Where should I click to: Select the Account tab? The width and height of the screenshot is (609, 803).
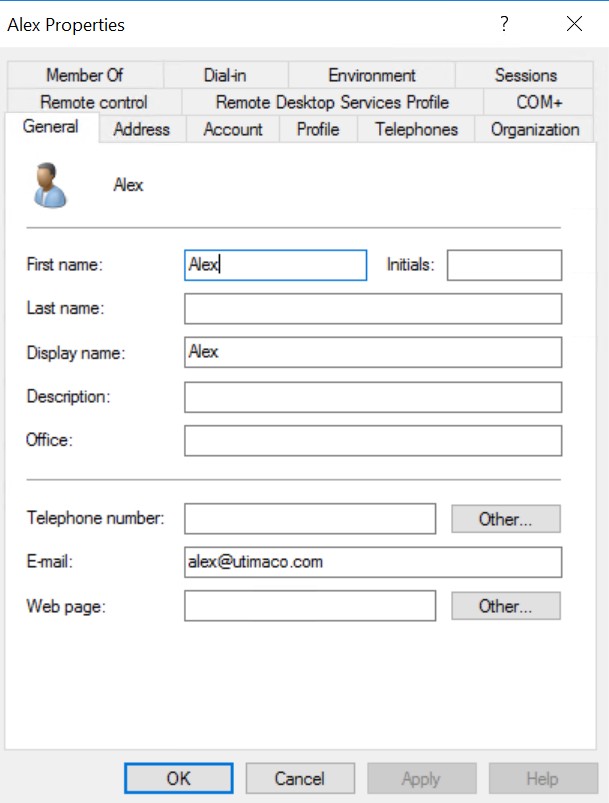click(x=233, y=129)
